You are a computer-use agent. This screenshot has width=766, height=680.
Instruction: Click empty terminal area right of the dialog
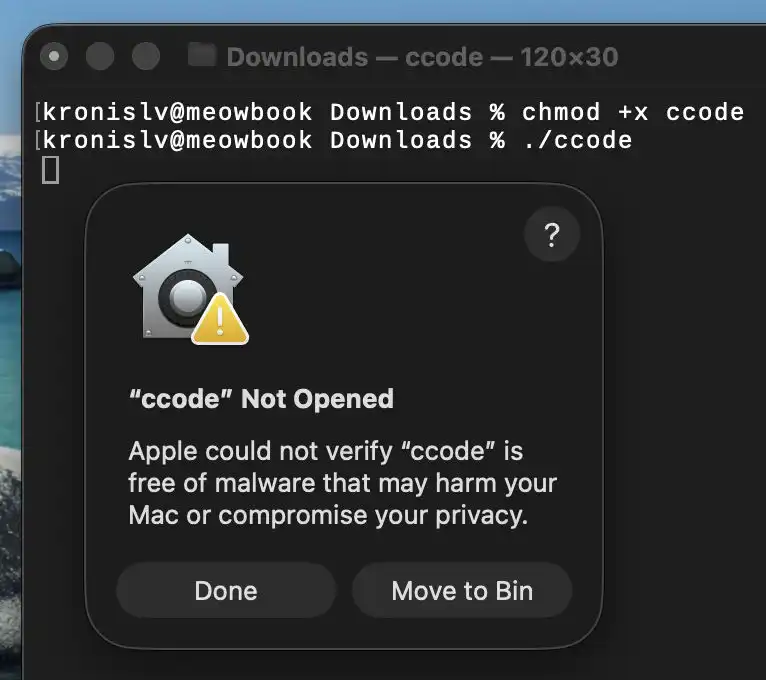[684, 391]
